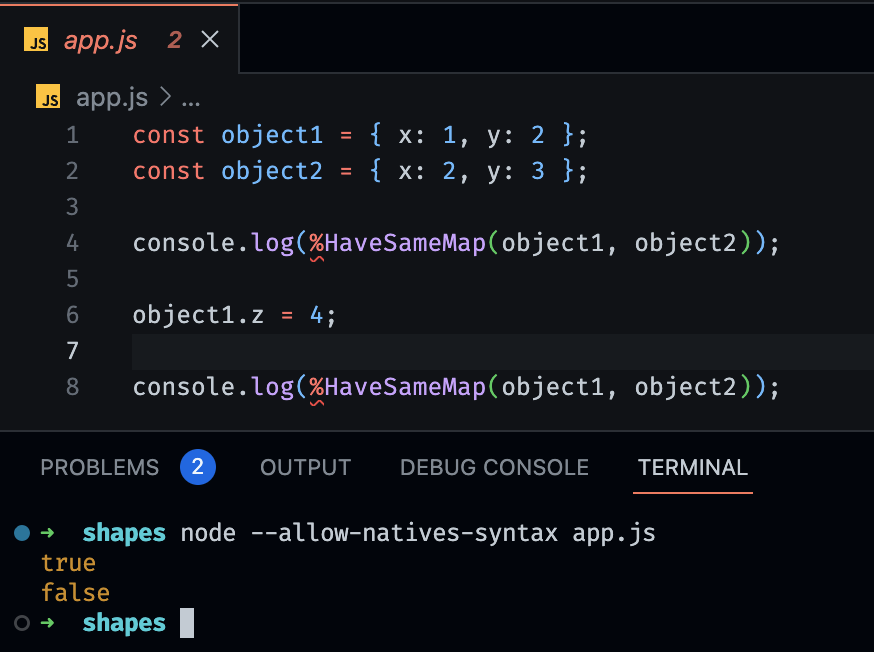Switch to the OUTPUT panel tab
The width and height of the screenshot is (874, 652).
[x=305, y=467]
